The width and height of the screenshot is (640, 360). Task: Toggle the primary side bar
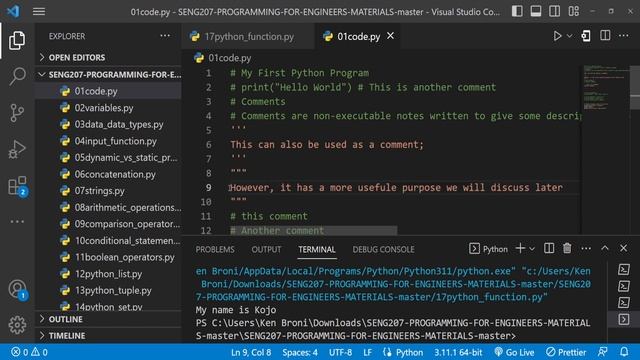pyautogui.click(x=517, y=11)
